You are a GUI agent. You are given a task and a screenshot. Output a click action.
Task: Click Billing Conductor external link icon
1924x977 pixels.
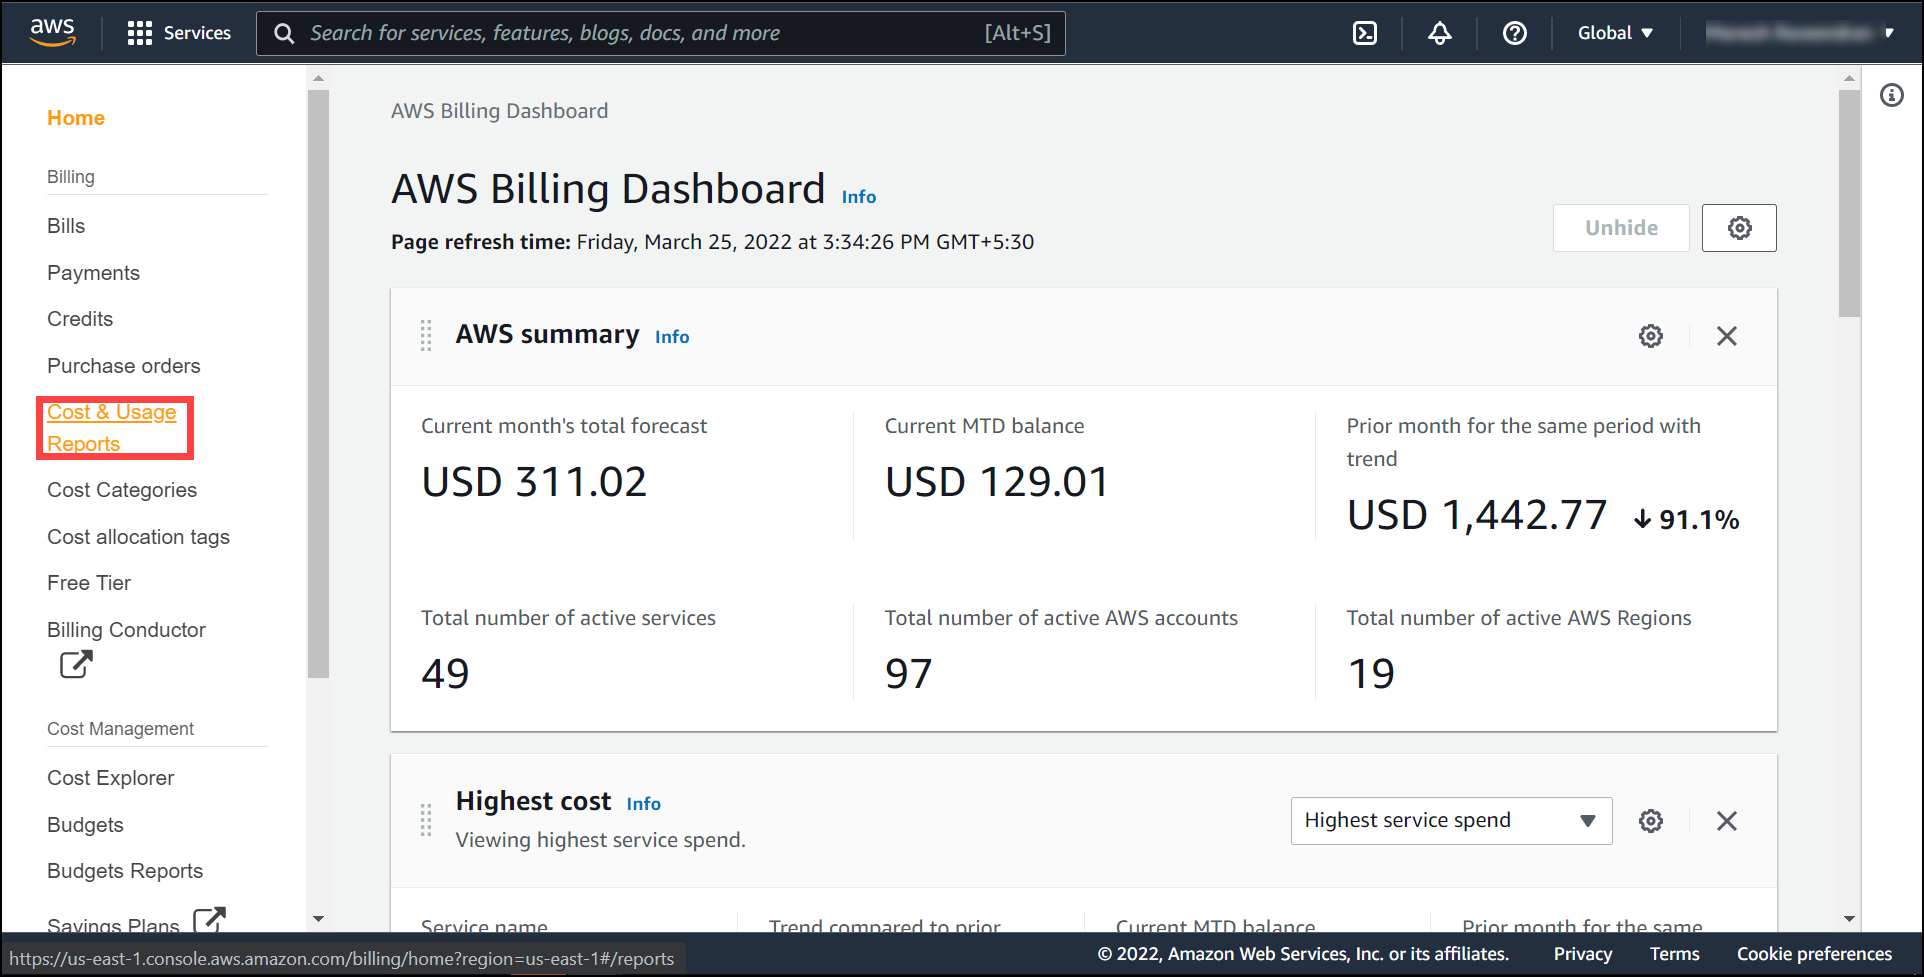76,665
